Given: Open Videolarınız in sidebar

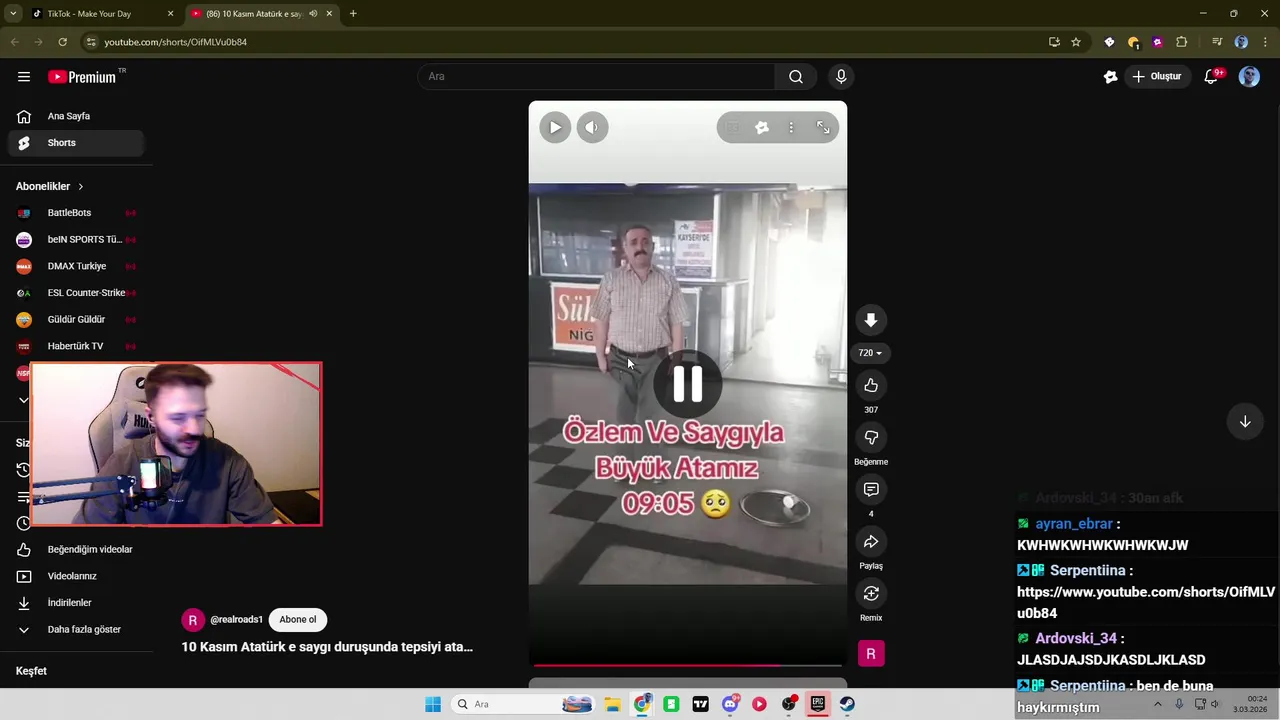Looking at the screenshot, I should point(77,576).
